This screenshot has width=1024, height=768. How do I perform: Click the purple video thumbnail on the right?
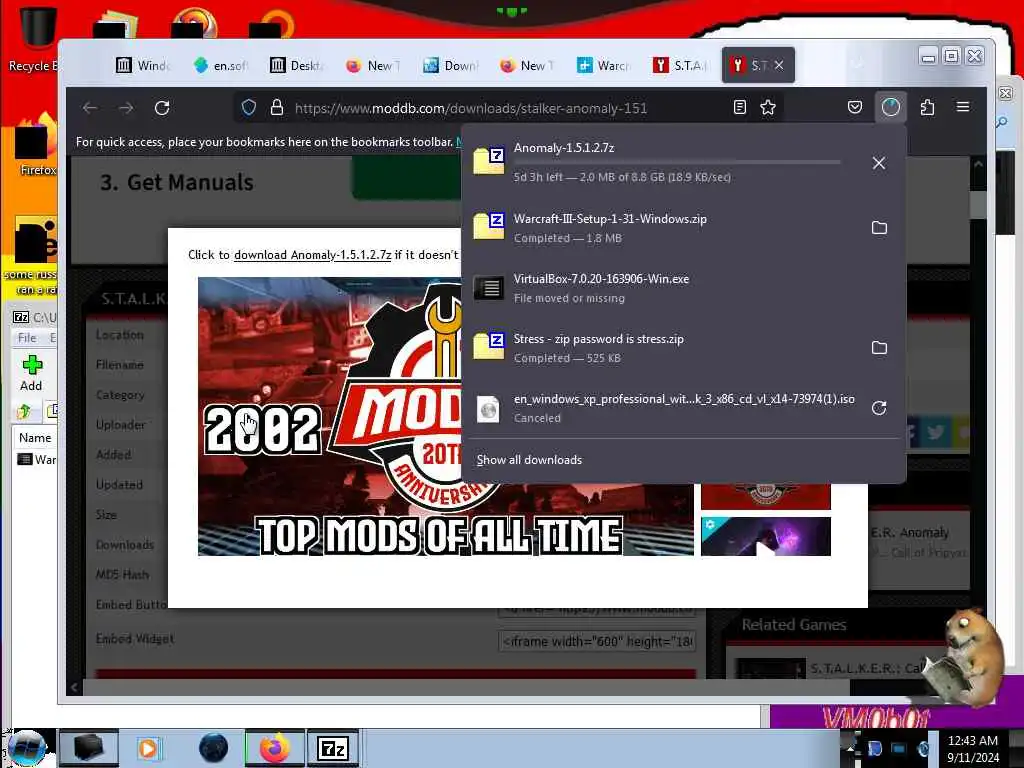765,536
